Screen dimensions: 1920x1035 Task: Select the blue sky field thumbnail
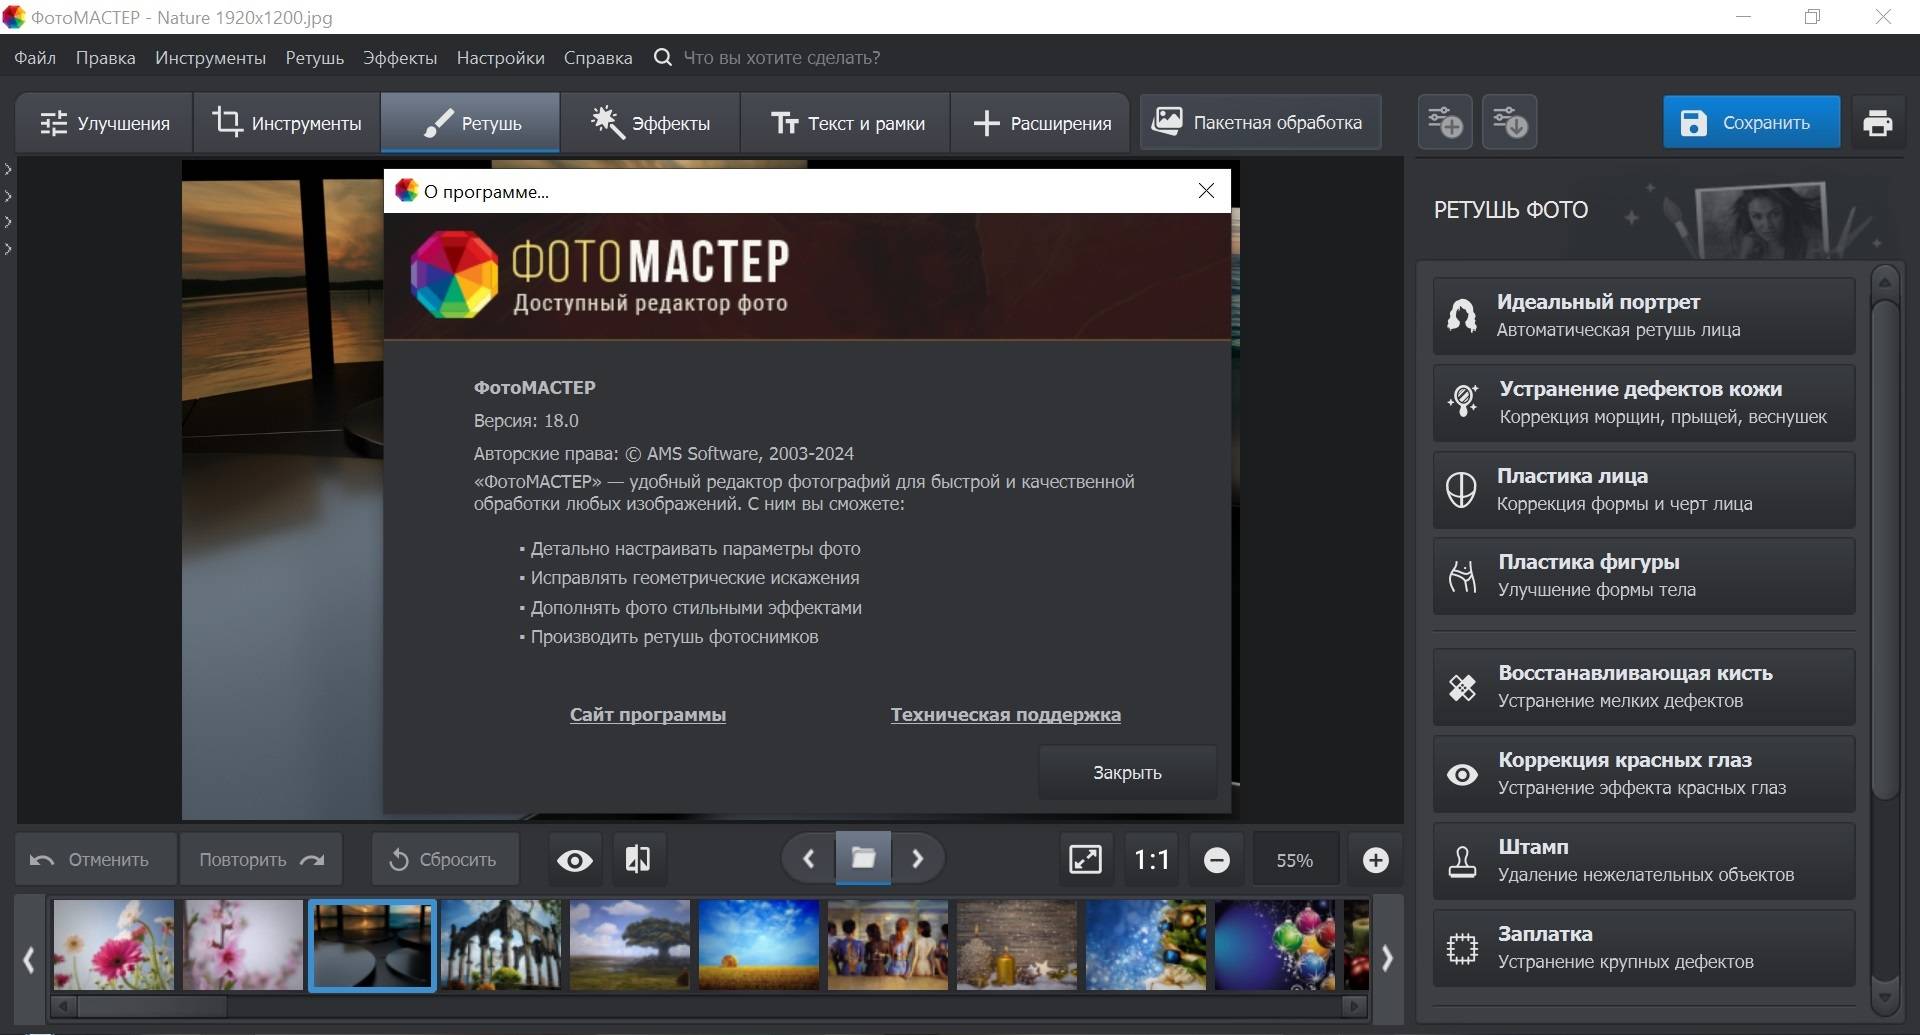click(758, 945)
